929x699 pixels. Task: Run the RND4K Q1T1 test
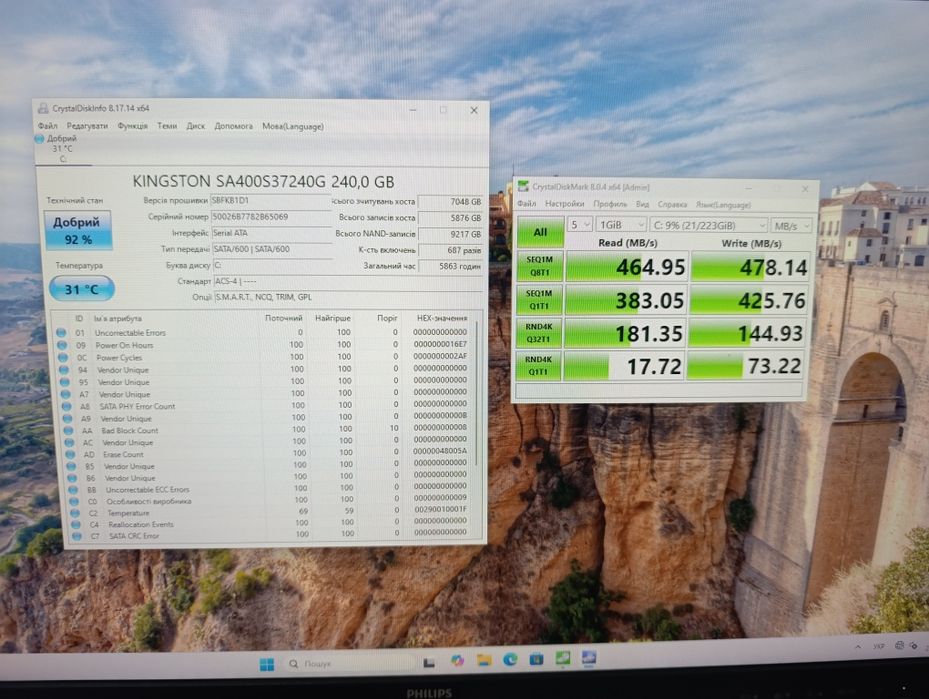538,365
